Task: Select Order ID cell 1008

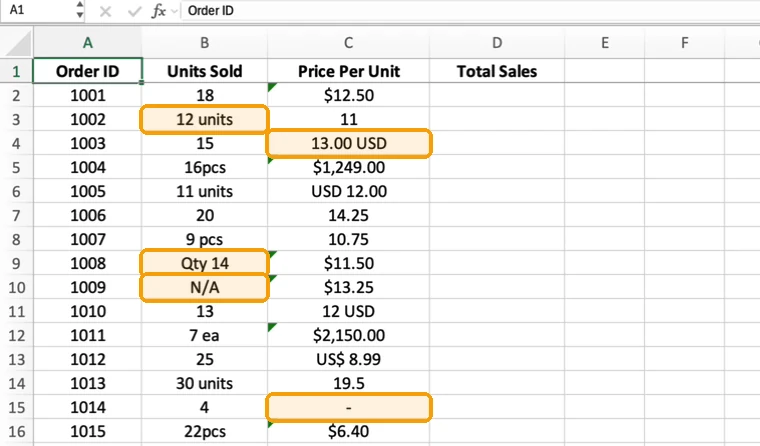Action: [87, 263]
